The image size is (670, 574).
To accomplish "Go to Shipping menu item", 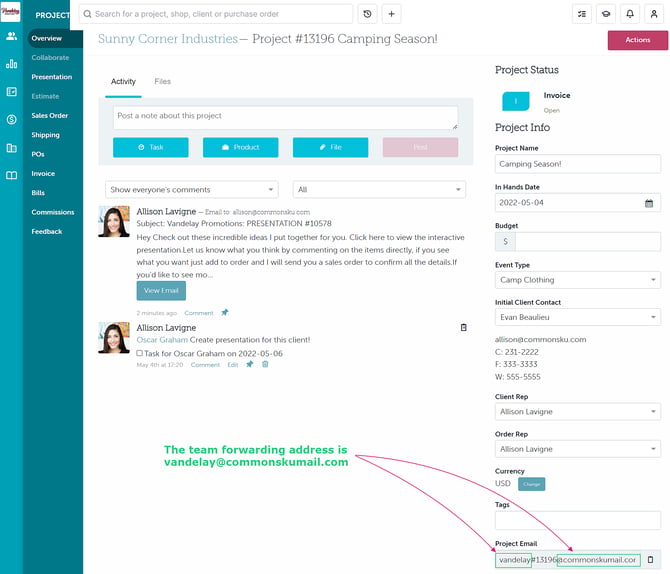I will pyautogui.click(x=45, y=135).
